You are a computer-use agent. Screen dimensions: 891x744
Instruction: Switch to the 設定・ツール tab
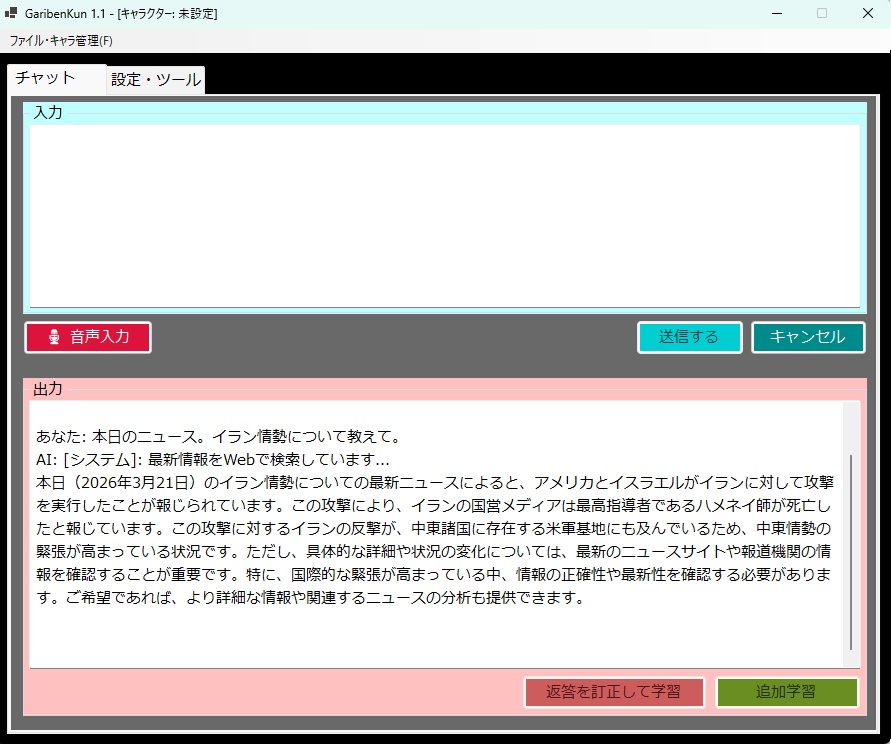coord(155,79)
